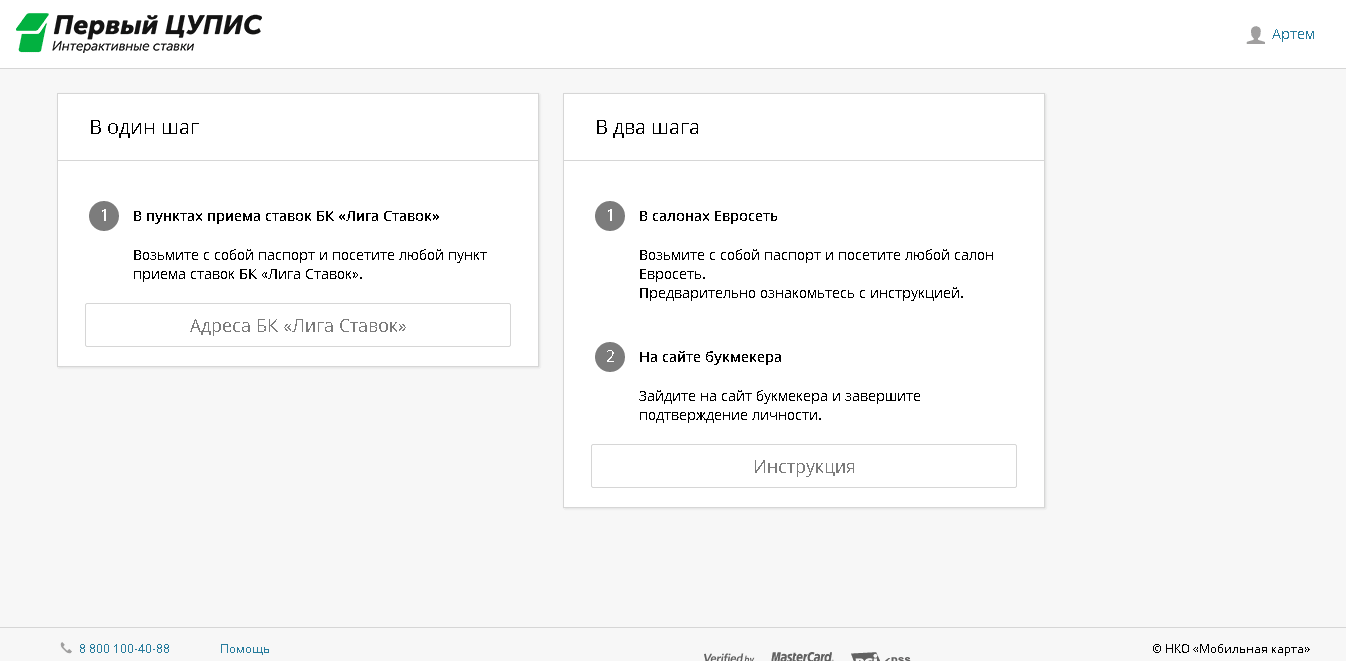
Task: Open the Инструкция button
Action: [x=804, y=466]
